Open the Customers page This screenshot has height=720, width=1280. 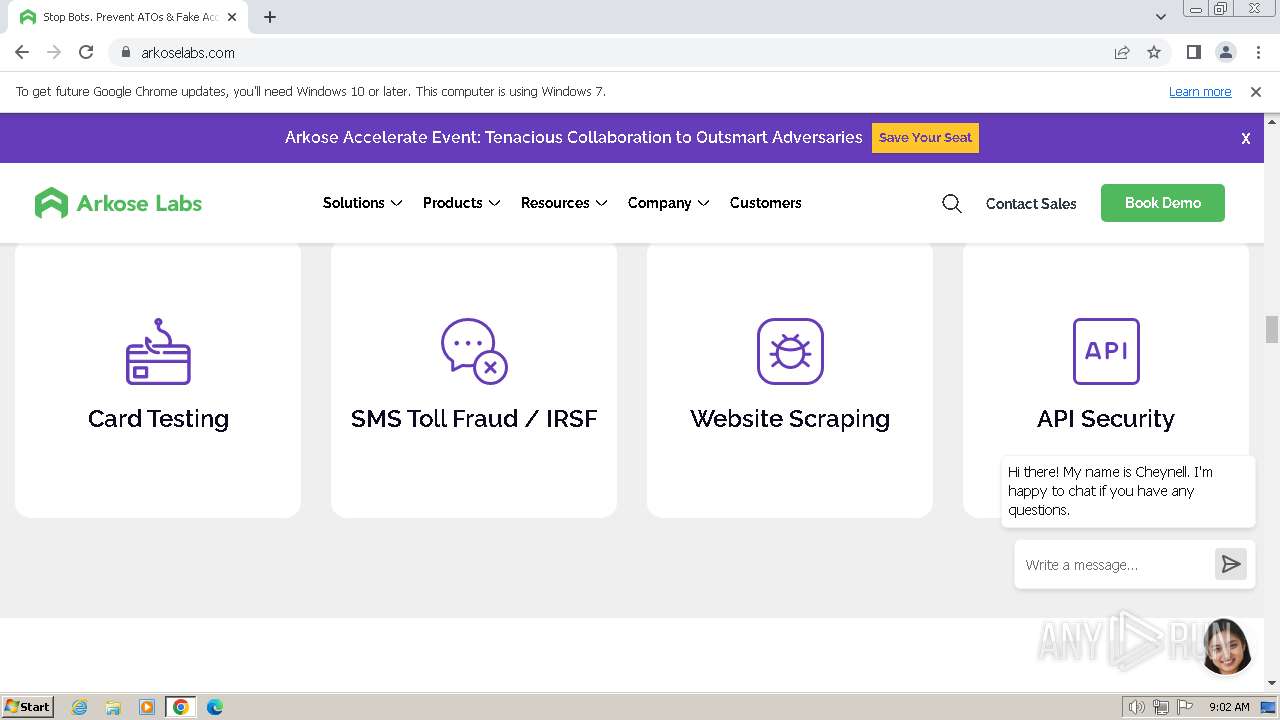click(x=765, y=203)
